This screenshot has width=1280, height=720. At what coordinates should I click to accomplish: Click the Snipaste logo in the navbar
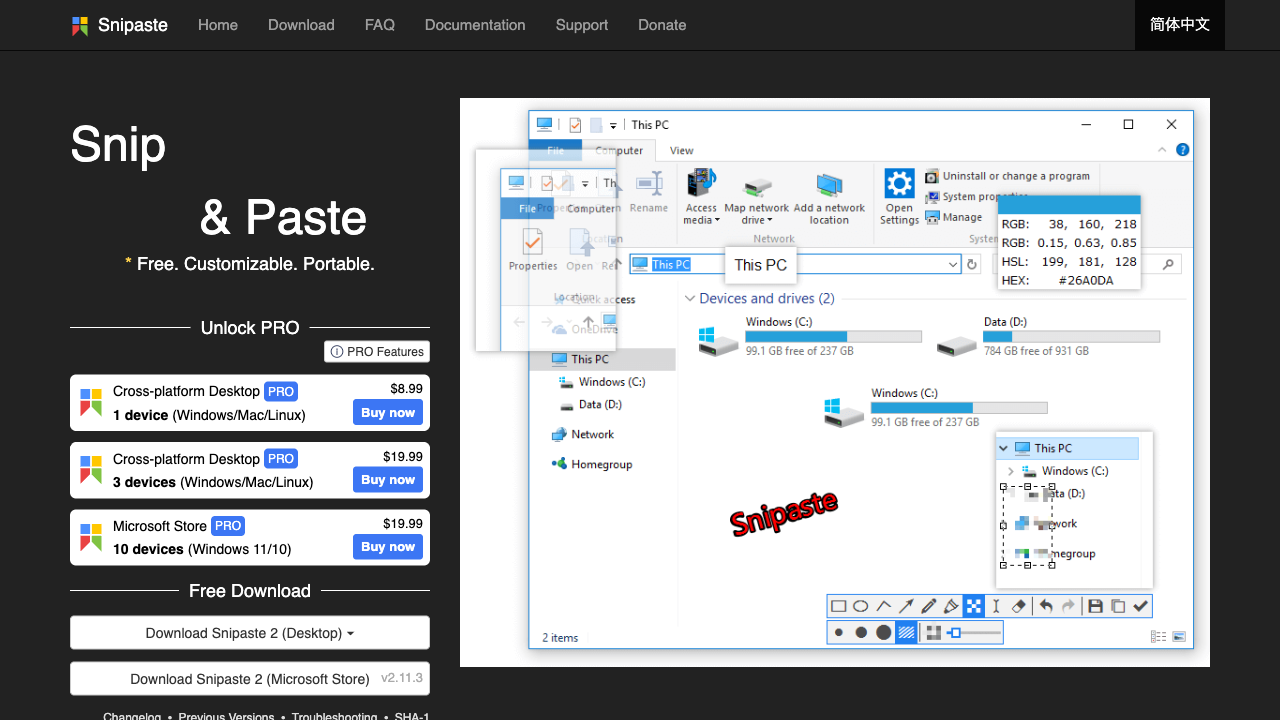[120, 25]
